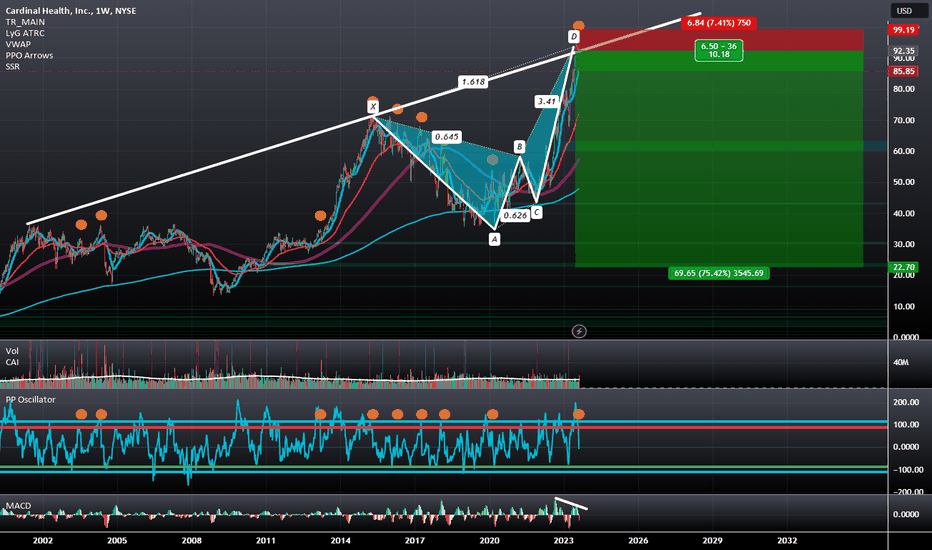This screenshot has width=932, height=550.
Task: Click the 1.618 ratio label
Action: (473, 81)
